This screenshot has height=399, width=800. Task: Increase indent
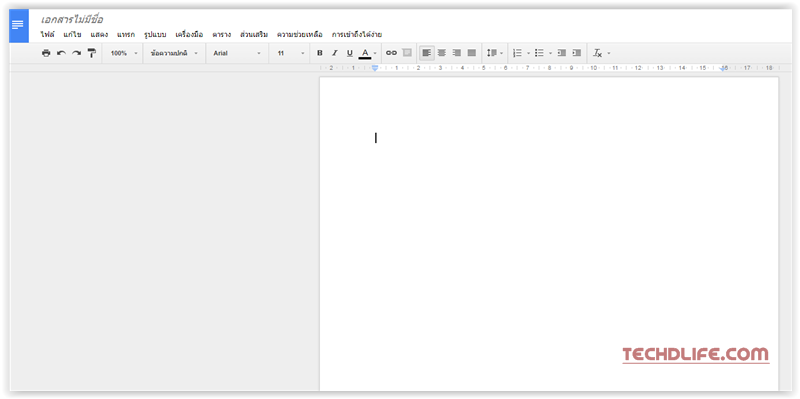[577, 53]
